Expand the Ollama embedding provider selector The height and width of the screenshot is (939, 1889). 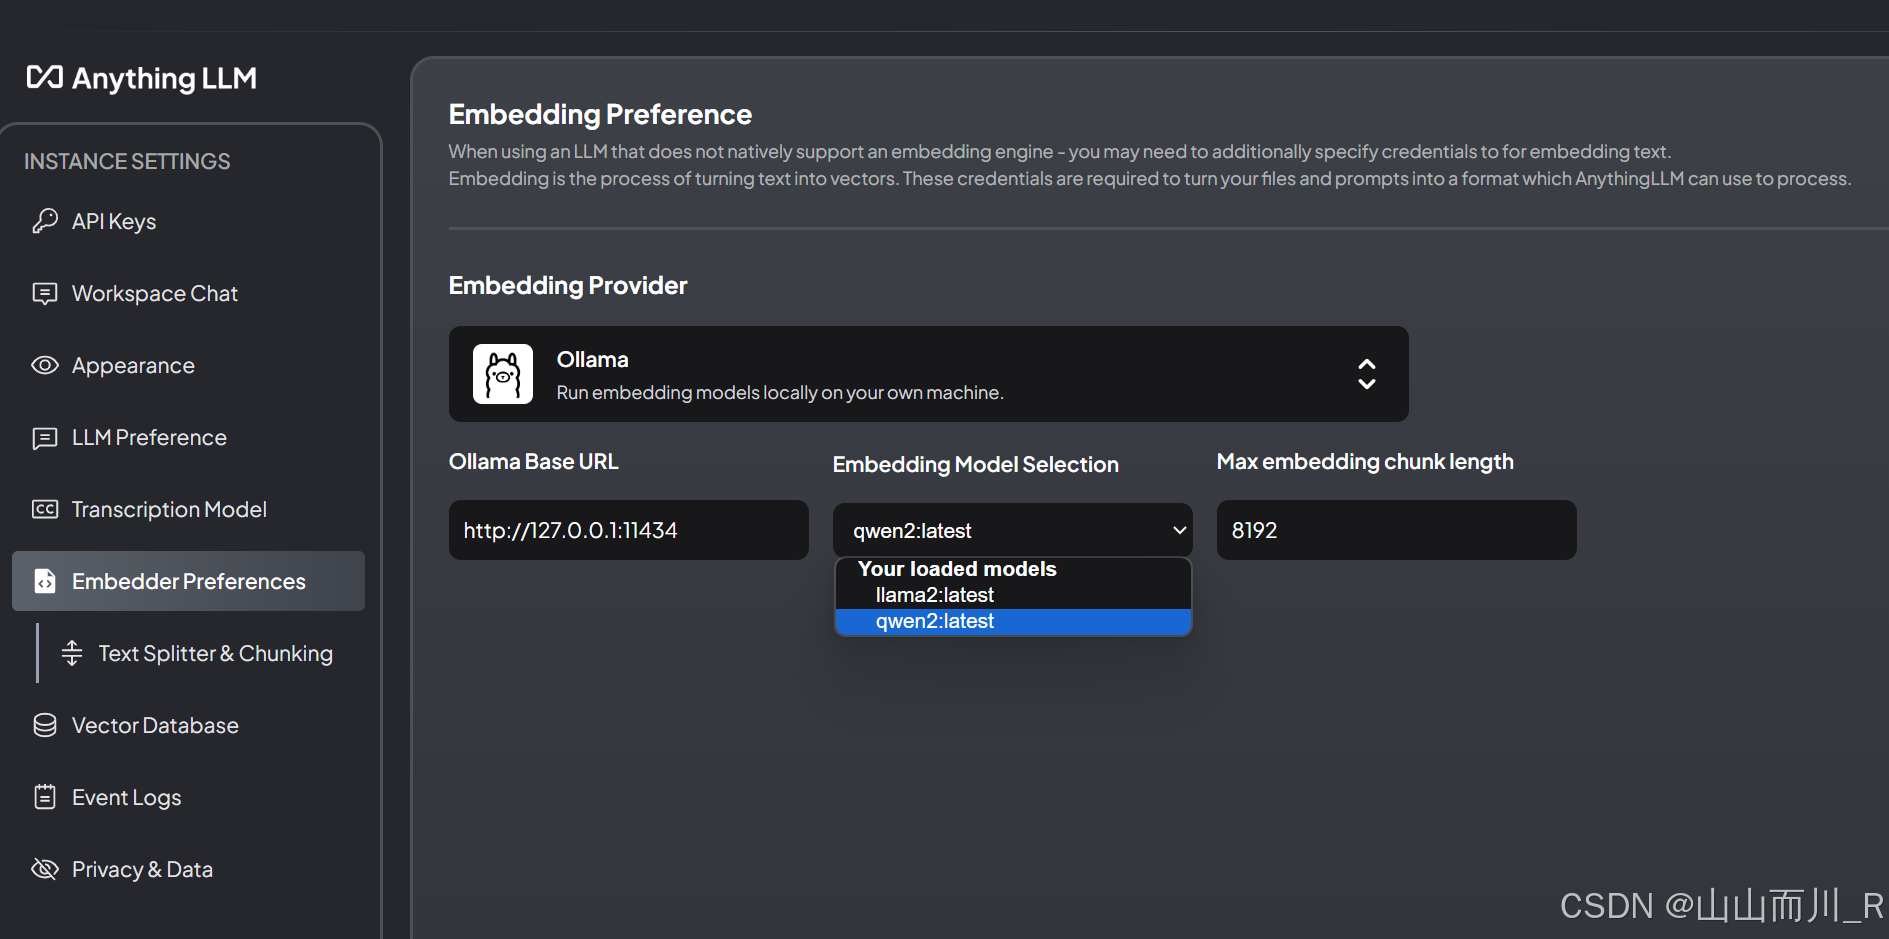[x=928, y=374]
